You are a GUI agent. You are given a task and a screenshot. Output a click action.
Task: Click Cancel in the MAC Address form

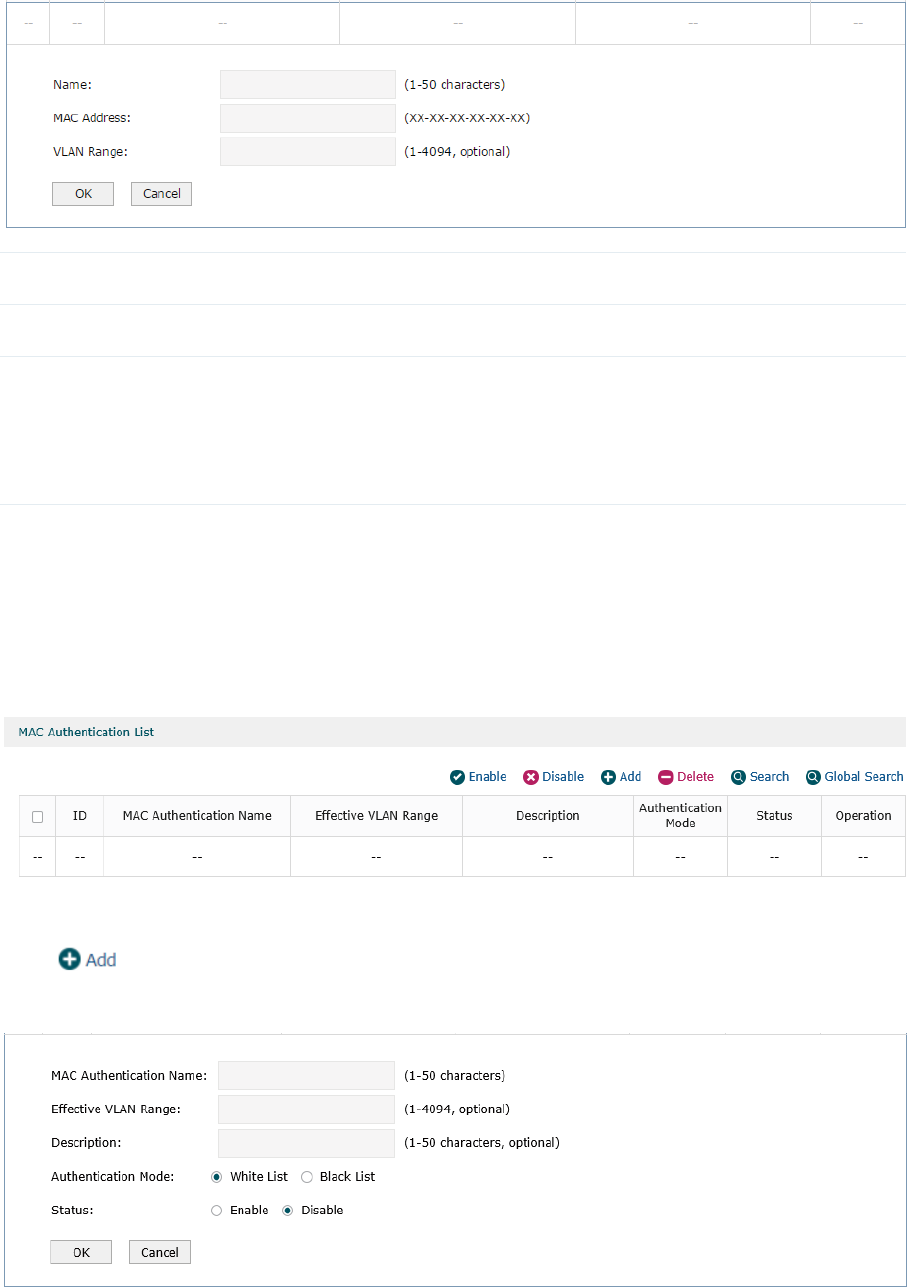tap(161, 194)
